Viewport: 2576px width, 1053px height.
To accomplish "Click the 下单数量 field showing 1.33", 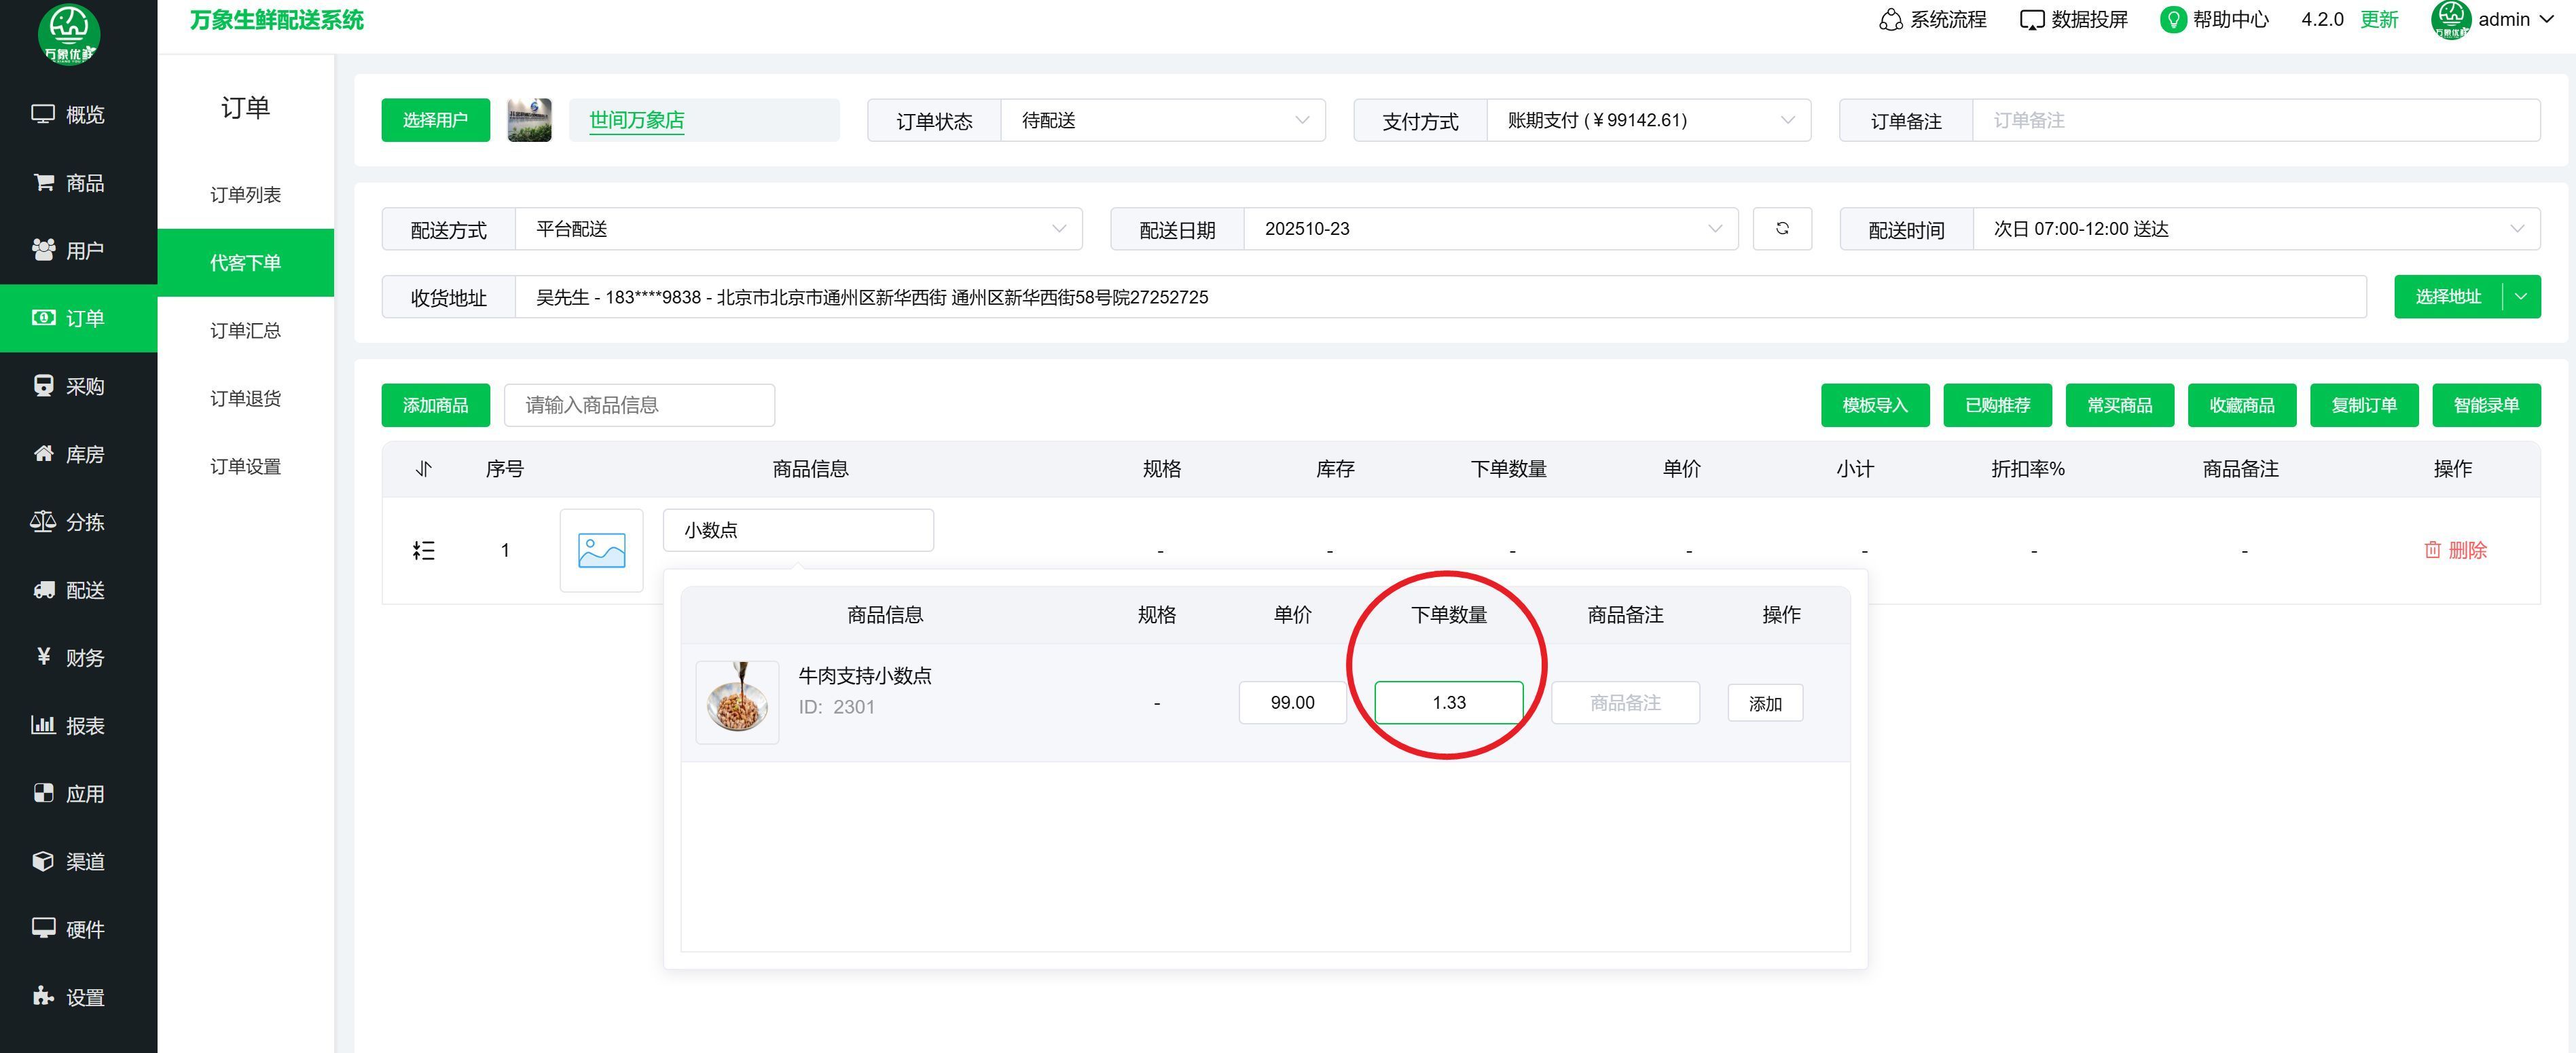I will click(1448, 703).
